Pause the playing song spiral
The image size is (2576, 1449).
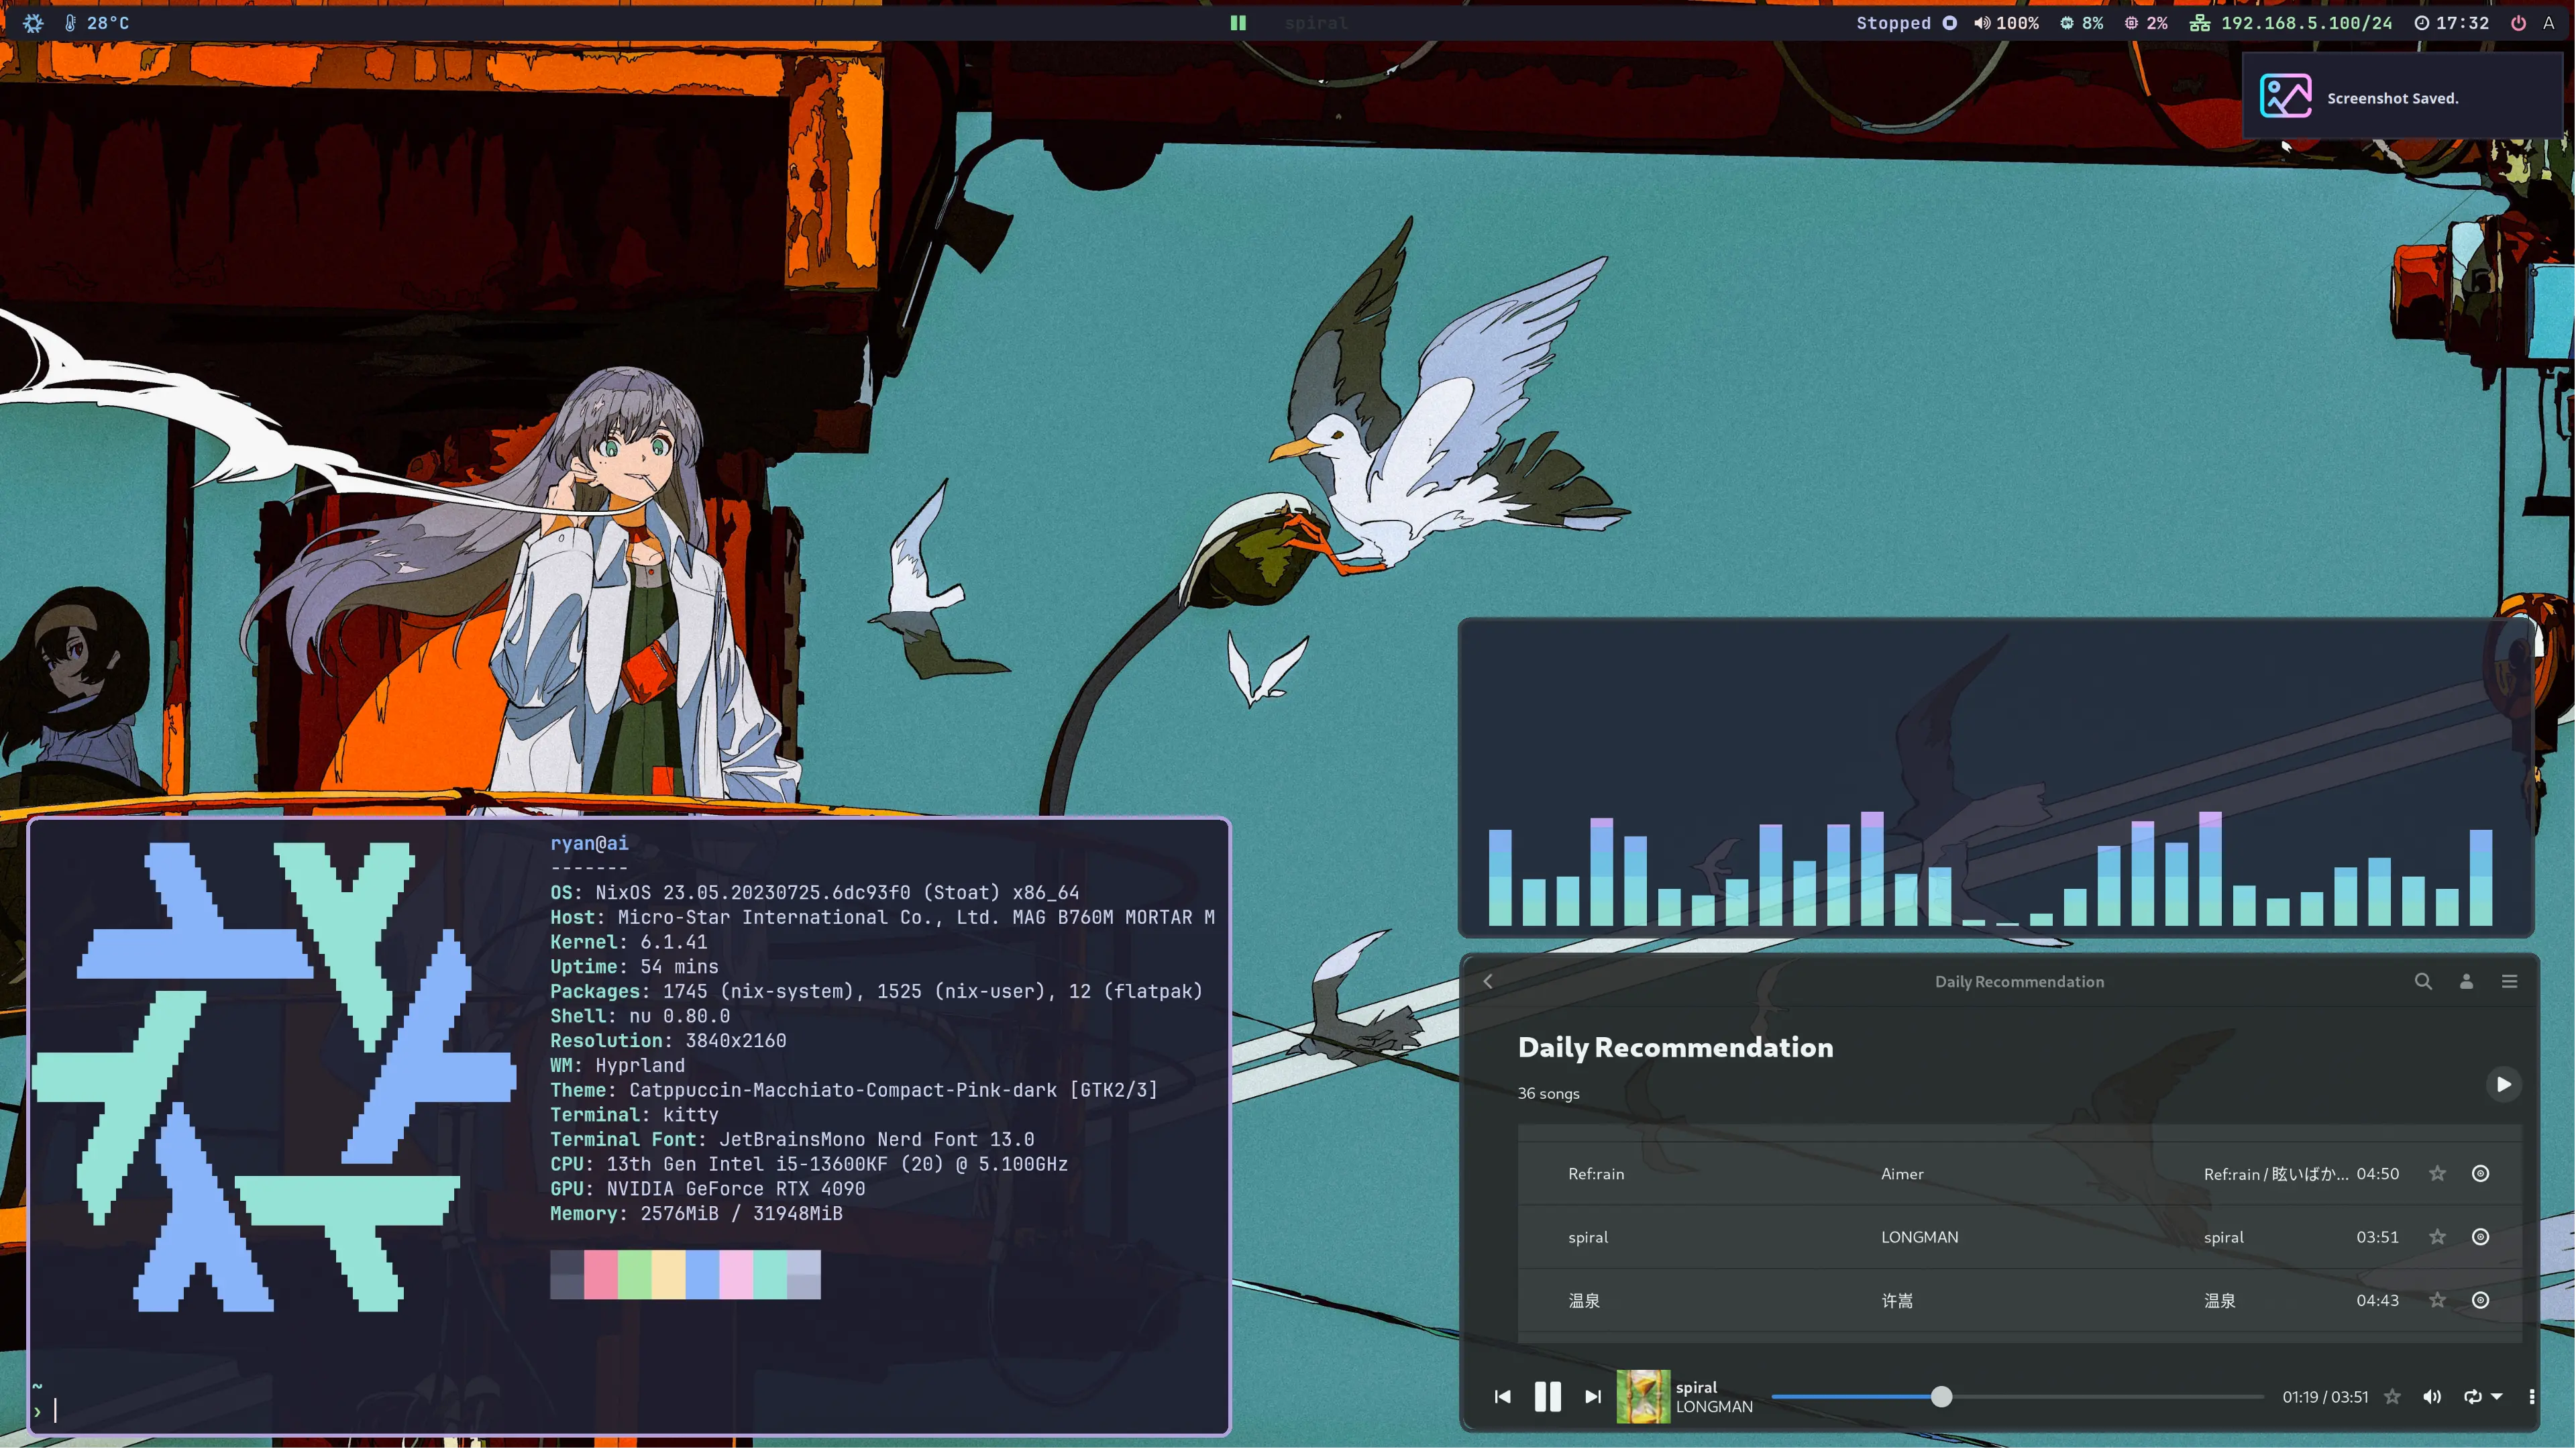tap(1547, 1396)
